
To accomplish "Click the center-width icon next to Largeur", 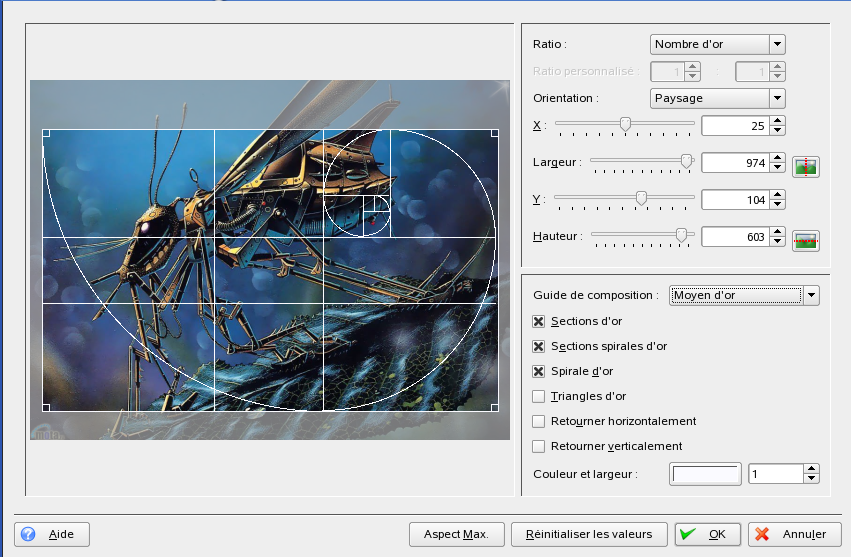I will tap(805, 167).
